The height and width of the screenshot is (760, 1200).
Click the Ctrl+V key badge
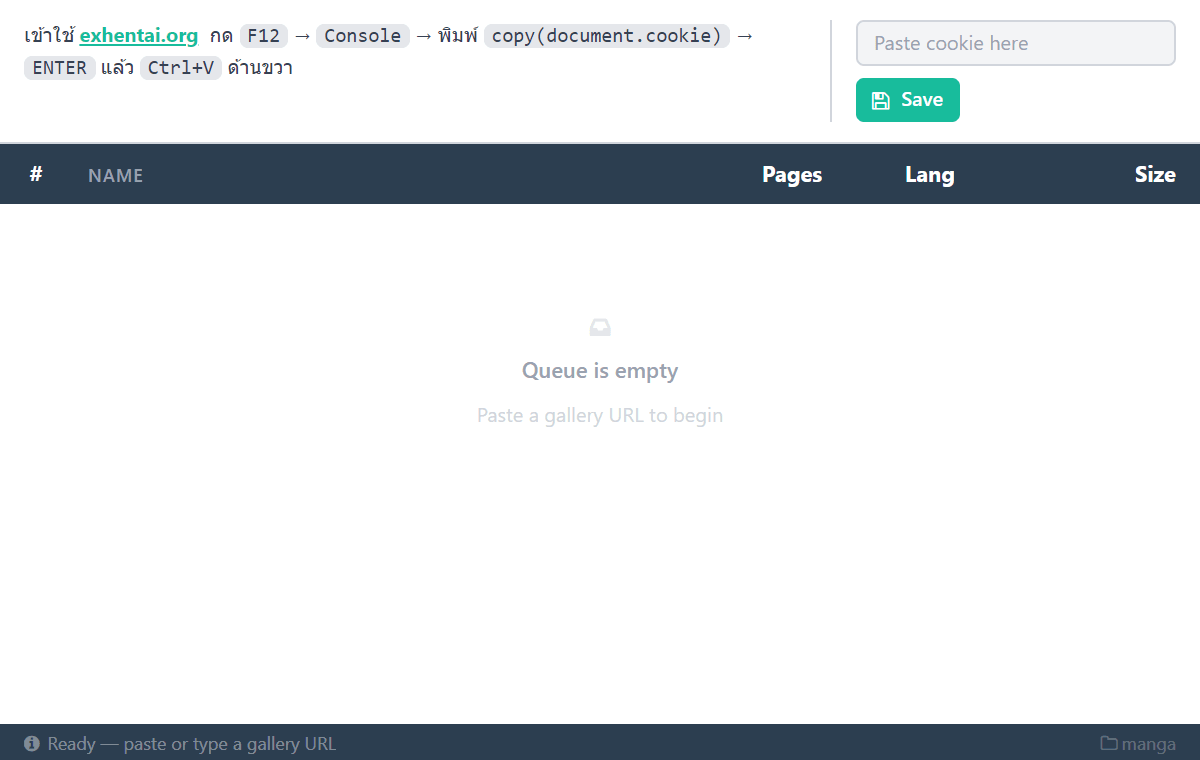point(181,68)
